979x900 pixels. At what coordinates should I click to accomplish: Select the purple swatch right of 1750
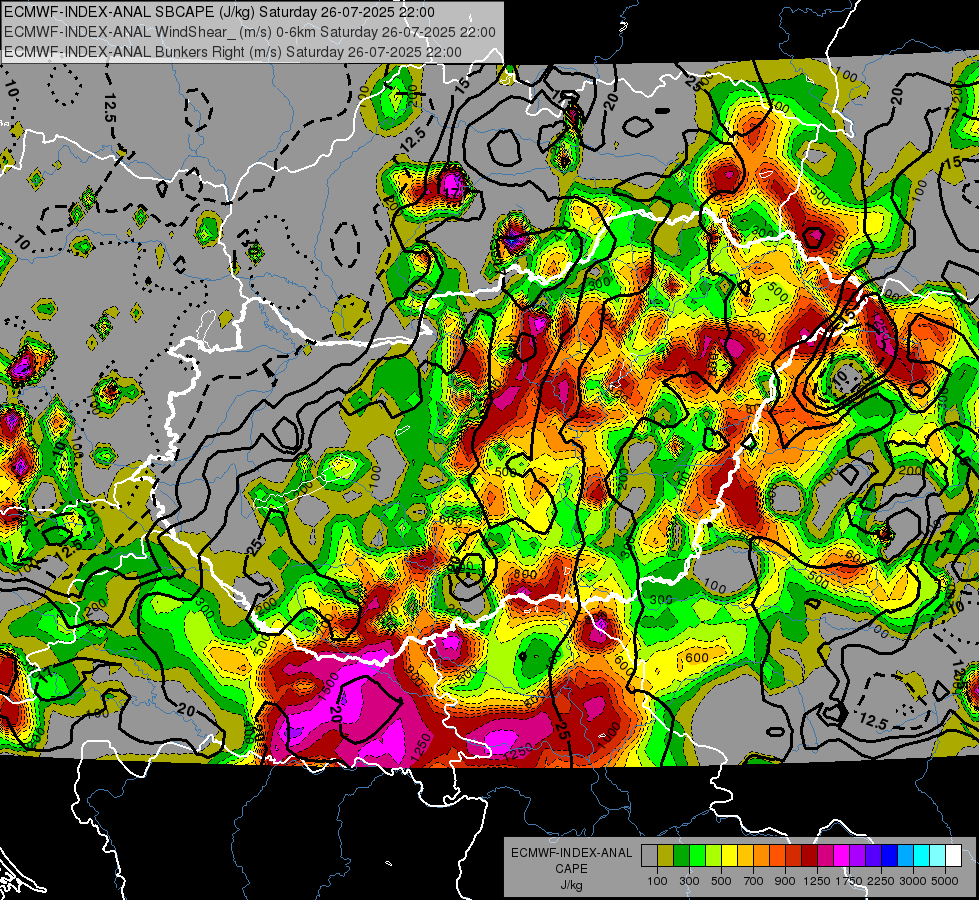pos(858,855)
